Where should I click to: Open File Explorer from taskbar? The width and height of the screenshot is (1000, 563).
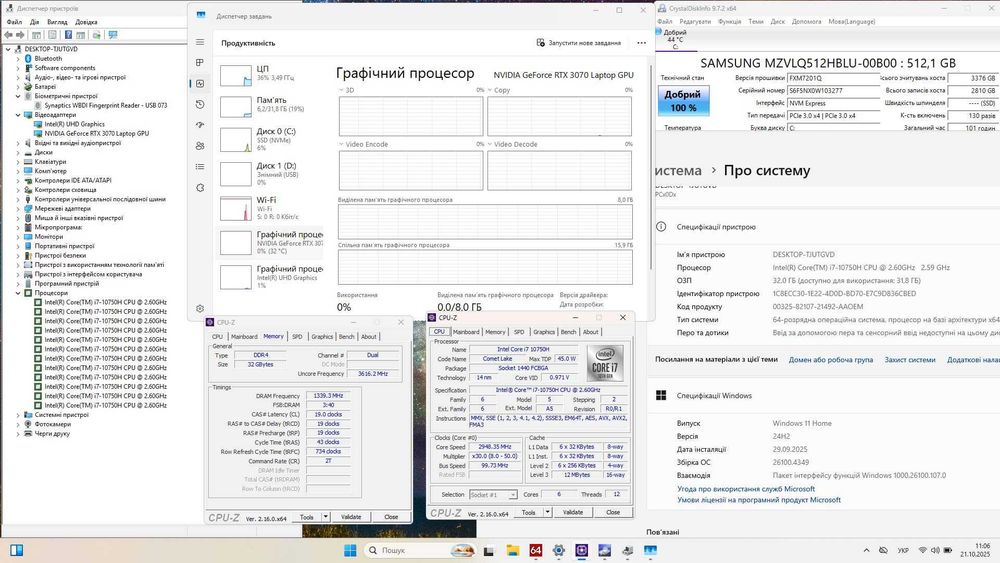513,550
